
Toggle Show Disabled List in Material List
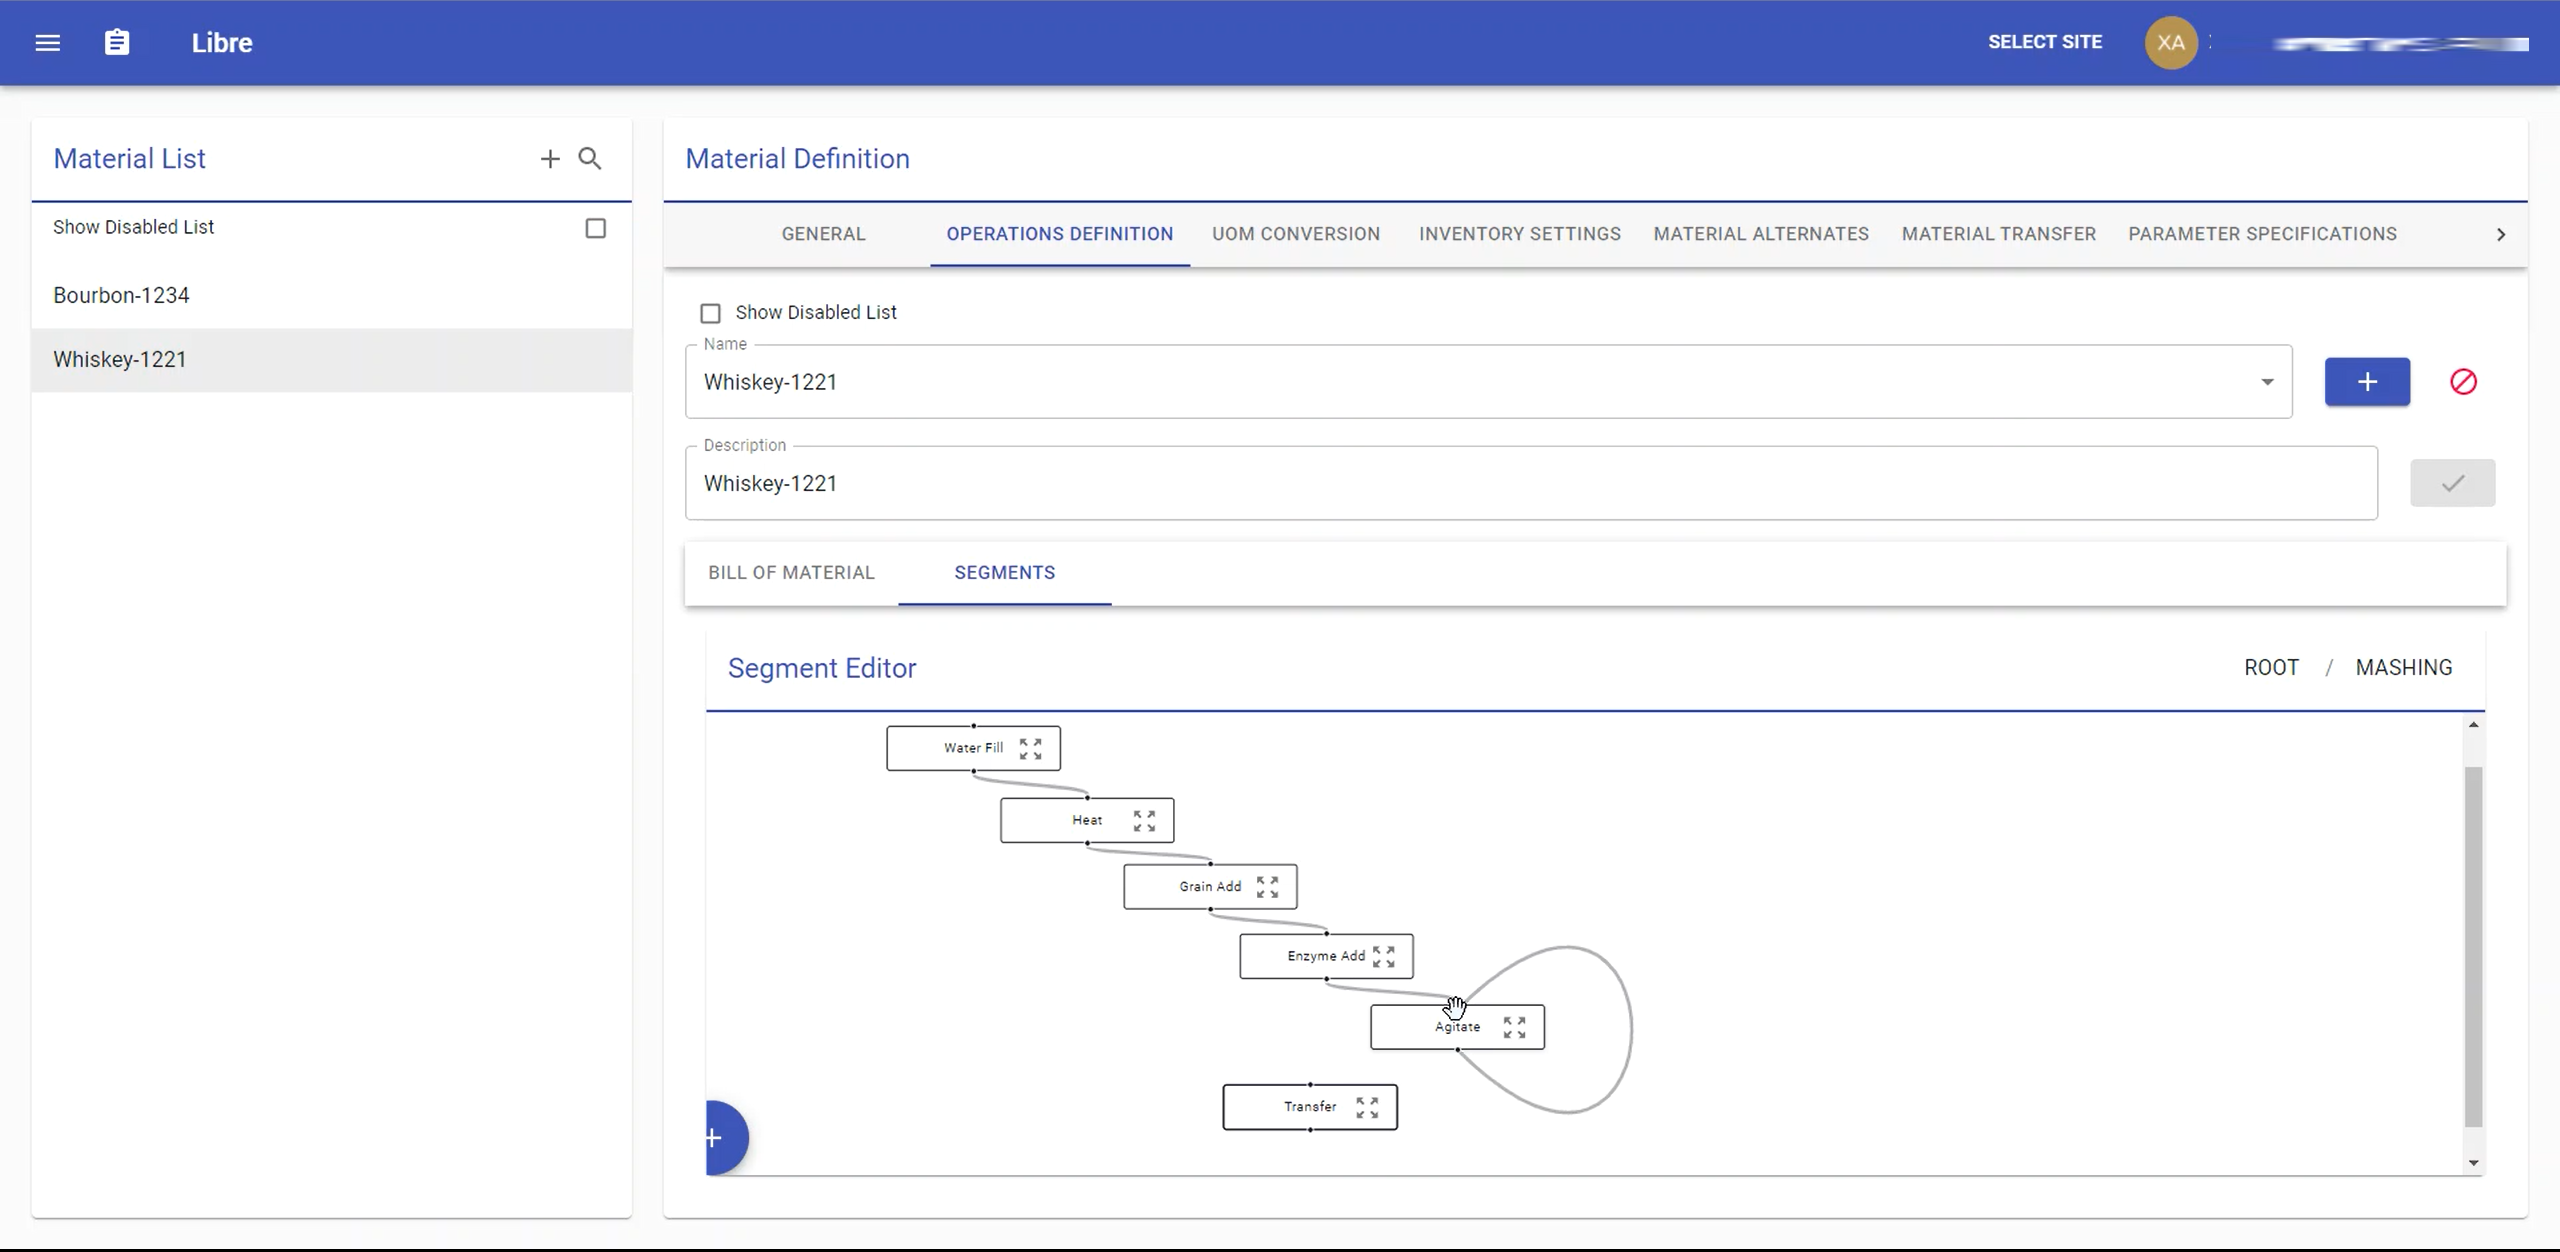[595, 229]
